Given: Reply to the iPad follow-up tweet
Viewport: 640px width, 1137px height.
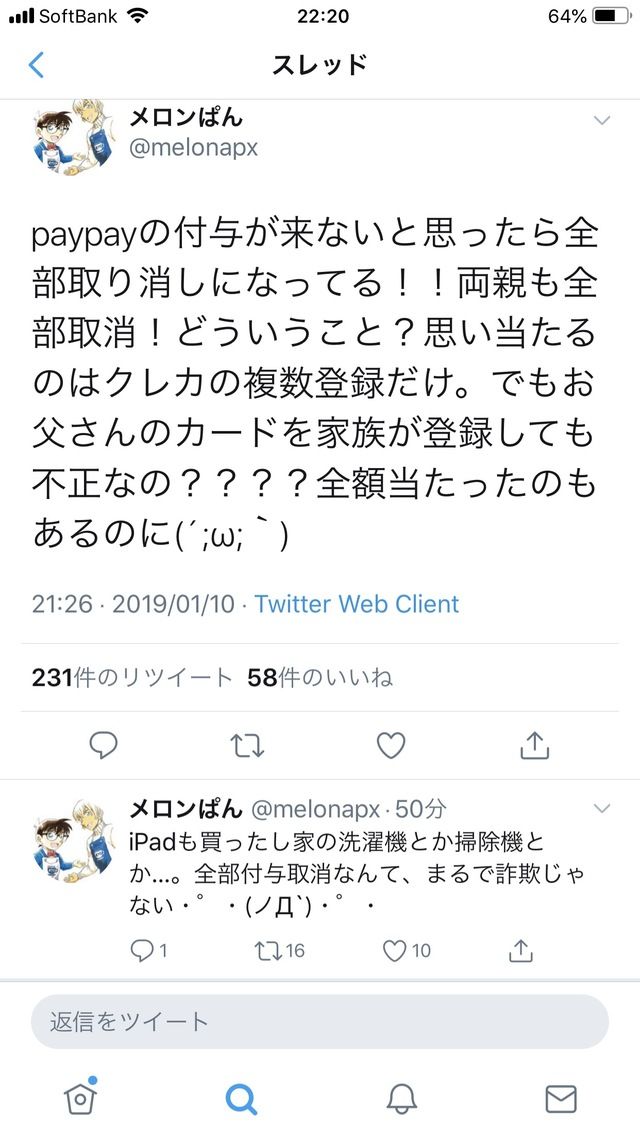Looking at the screenshot, I should coord(149,951).
